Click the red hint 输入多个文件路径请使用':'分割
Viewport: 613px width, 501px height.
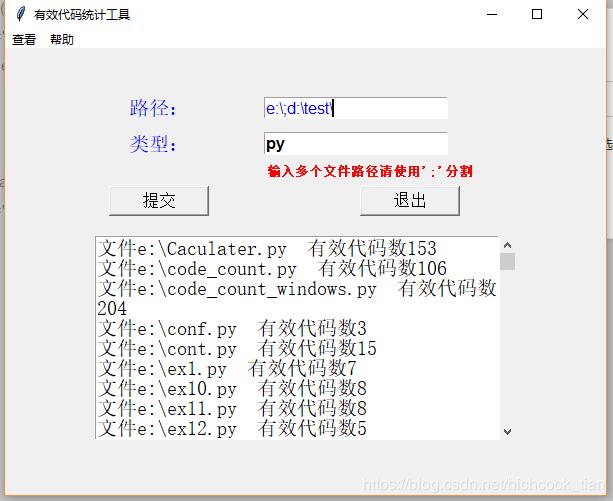pos(370,171)
